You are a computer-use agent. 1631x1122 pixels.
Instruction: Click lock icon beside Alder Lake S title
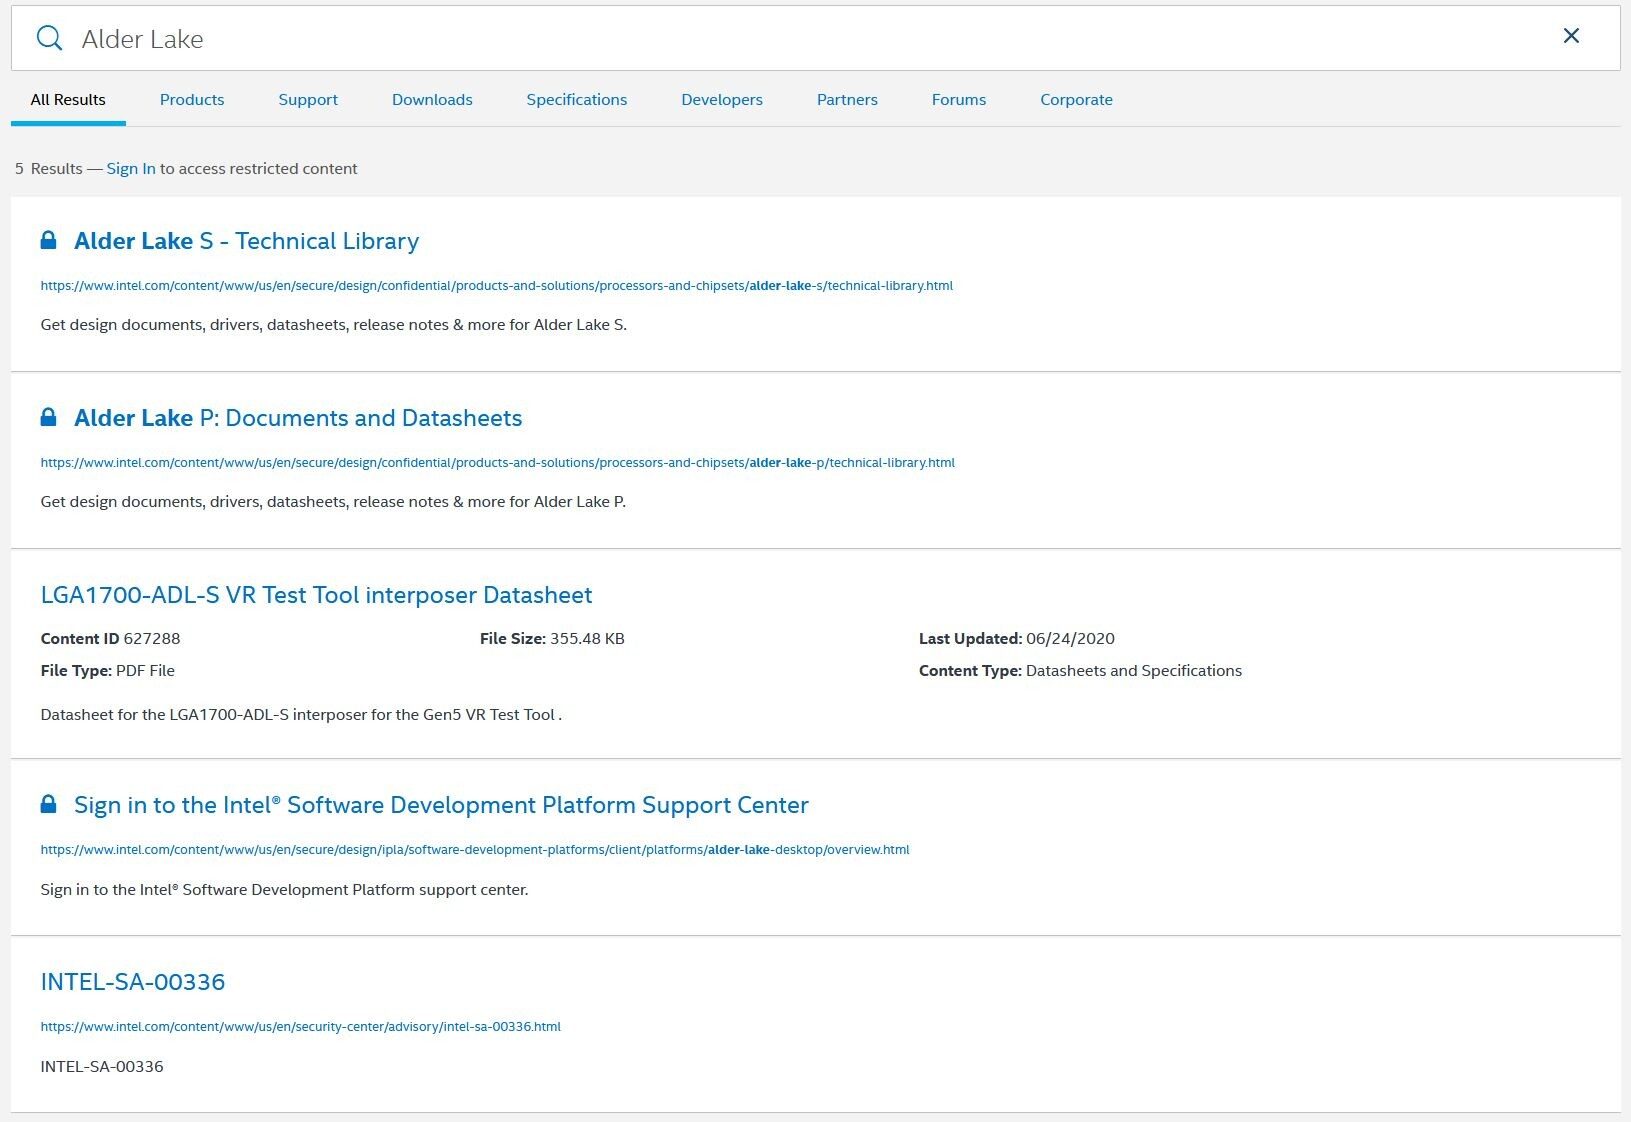point(48,240)
